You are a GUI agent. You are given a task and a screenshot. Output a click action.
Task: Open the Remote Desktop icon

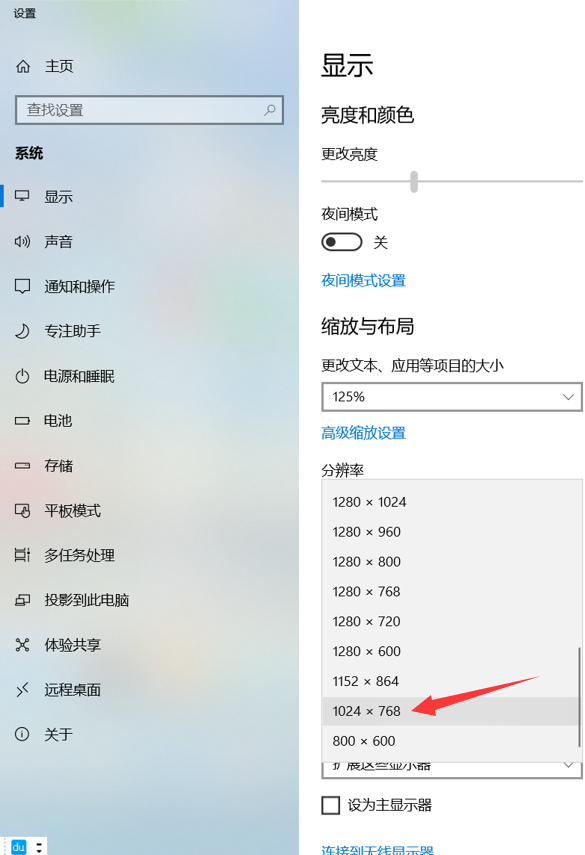coord(22,690)
